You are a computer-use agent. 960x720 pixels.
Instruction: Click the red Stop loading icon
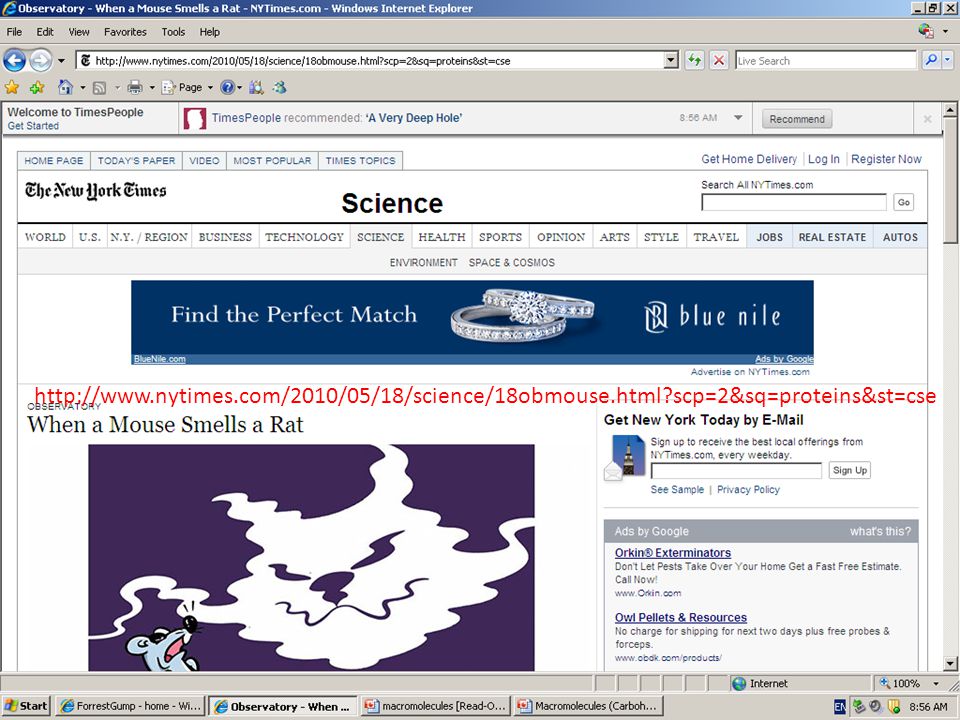point(719,60)
